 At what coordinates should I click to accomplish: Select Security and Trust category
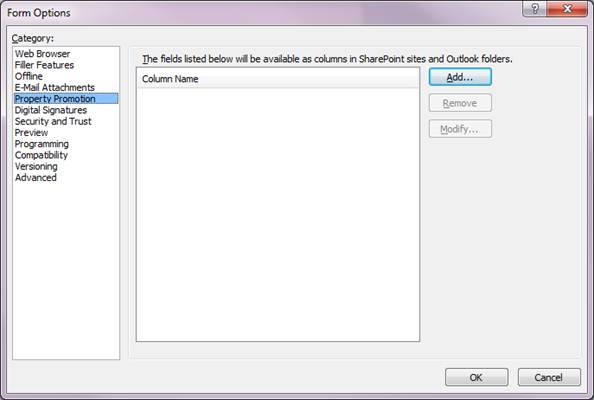(53, 121)
